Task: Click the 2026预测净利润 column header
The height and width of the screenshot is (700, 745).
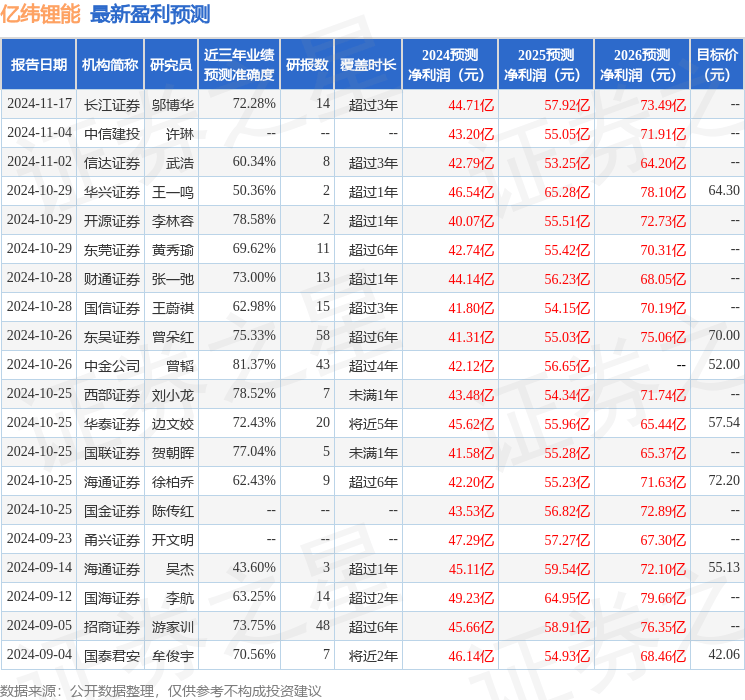Action: tap(642, 65)
